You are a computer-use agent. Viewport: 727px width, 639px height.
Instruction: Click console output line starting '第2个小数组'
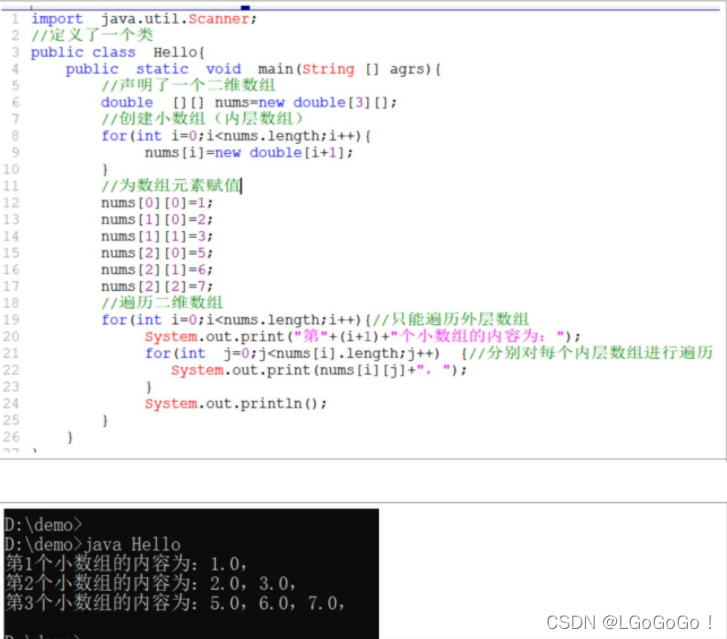point(150,583)
